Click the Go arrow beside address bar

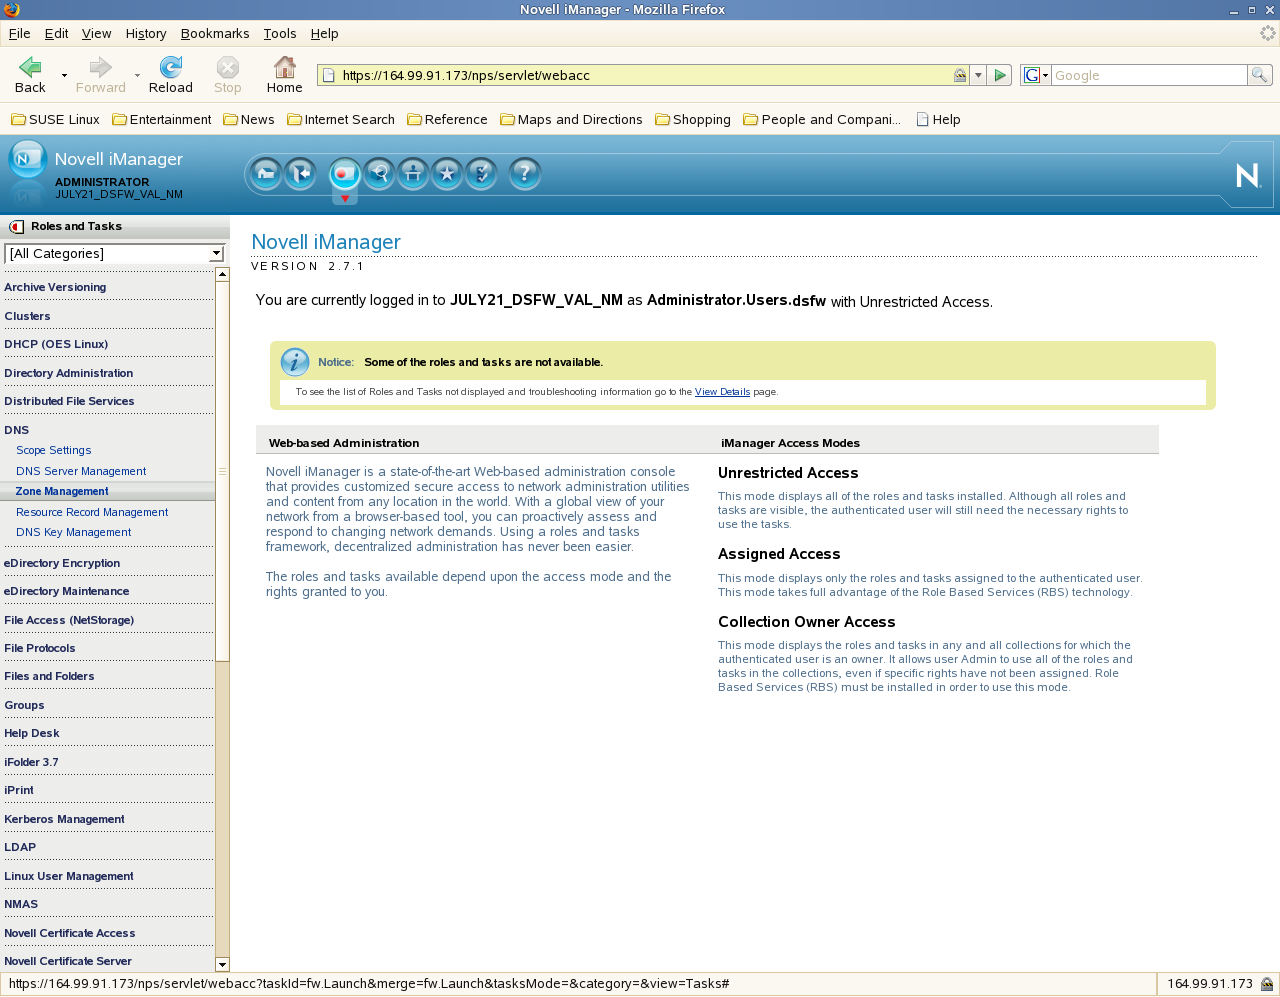point(1000,75)
